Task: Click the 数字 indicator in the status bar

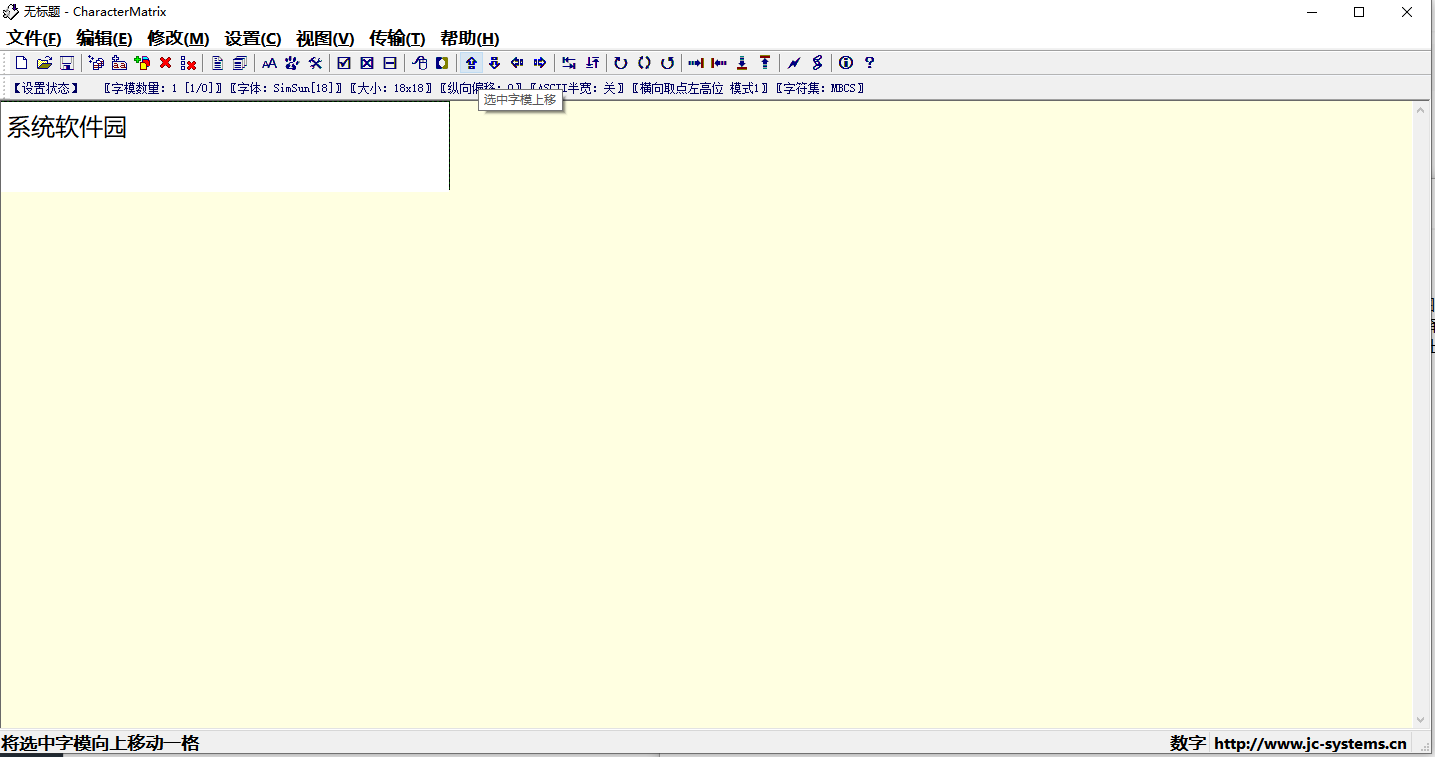Action: click(x=1187, y=743)
